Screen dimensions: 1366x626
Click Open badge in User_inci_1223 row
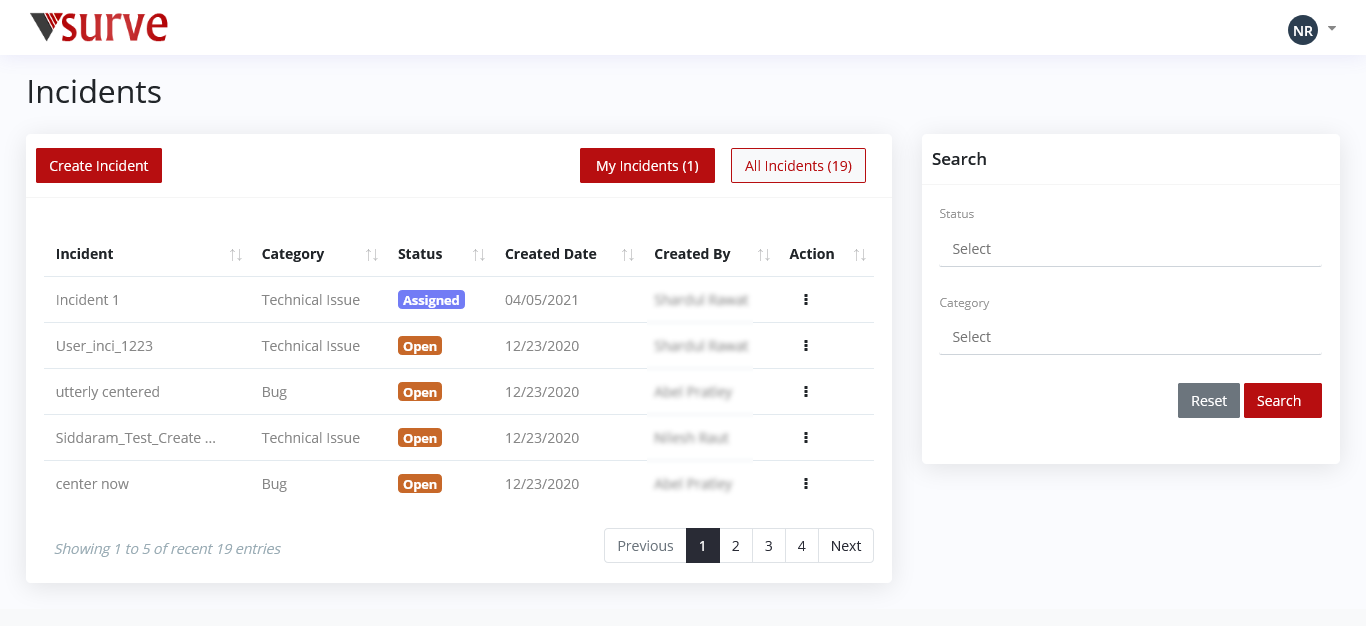click(x=420, y=346)
